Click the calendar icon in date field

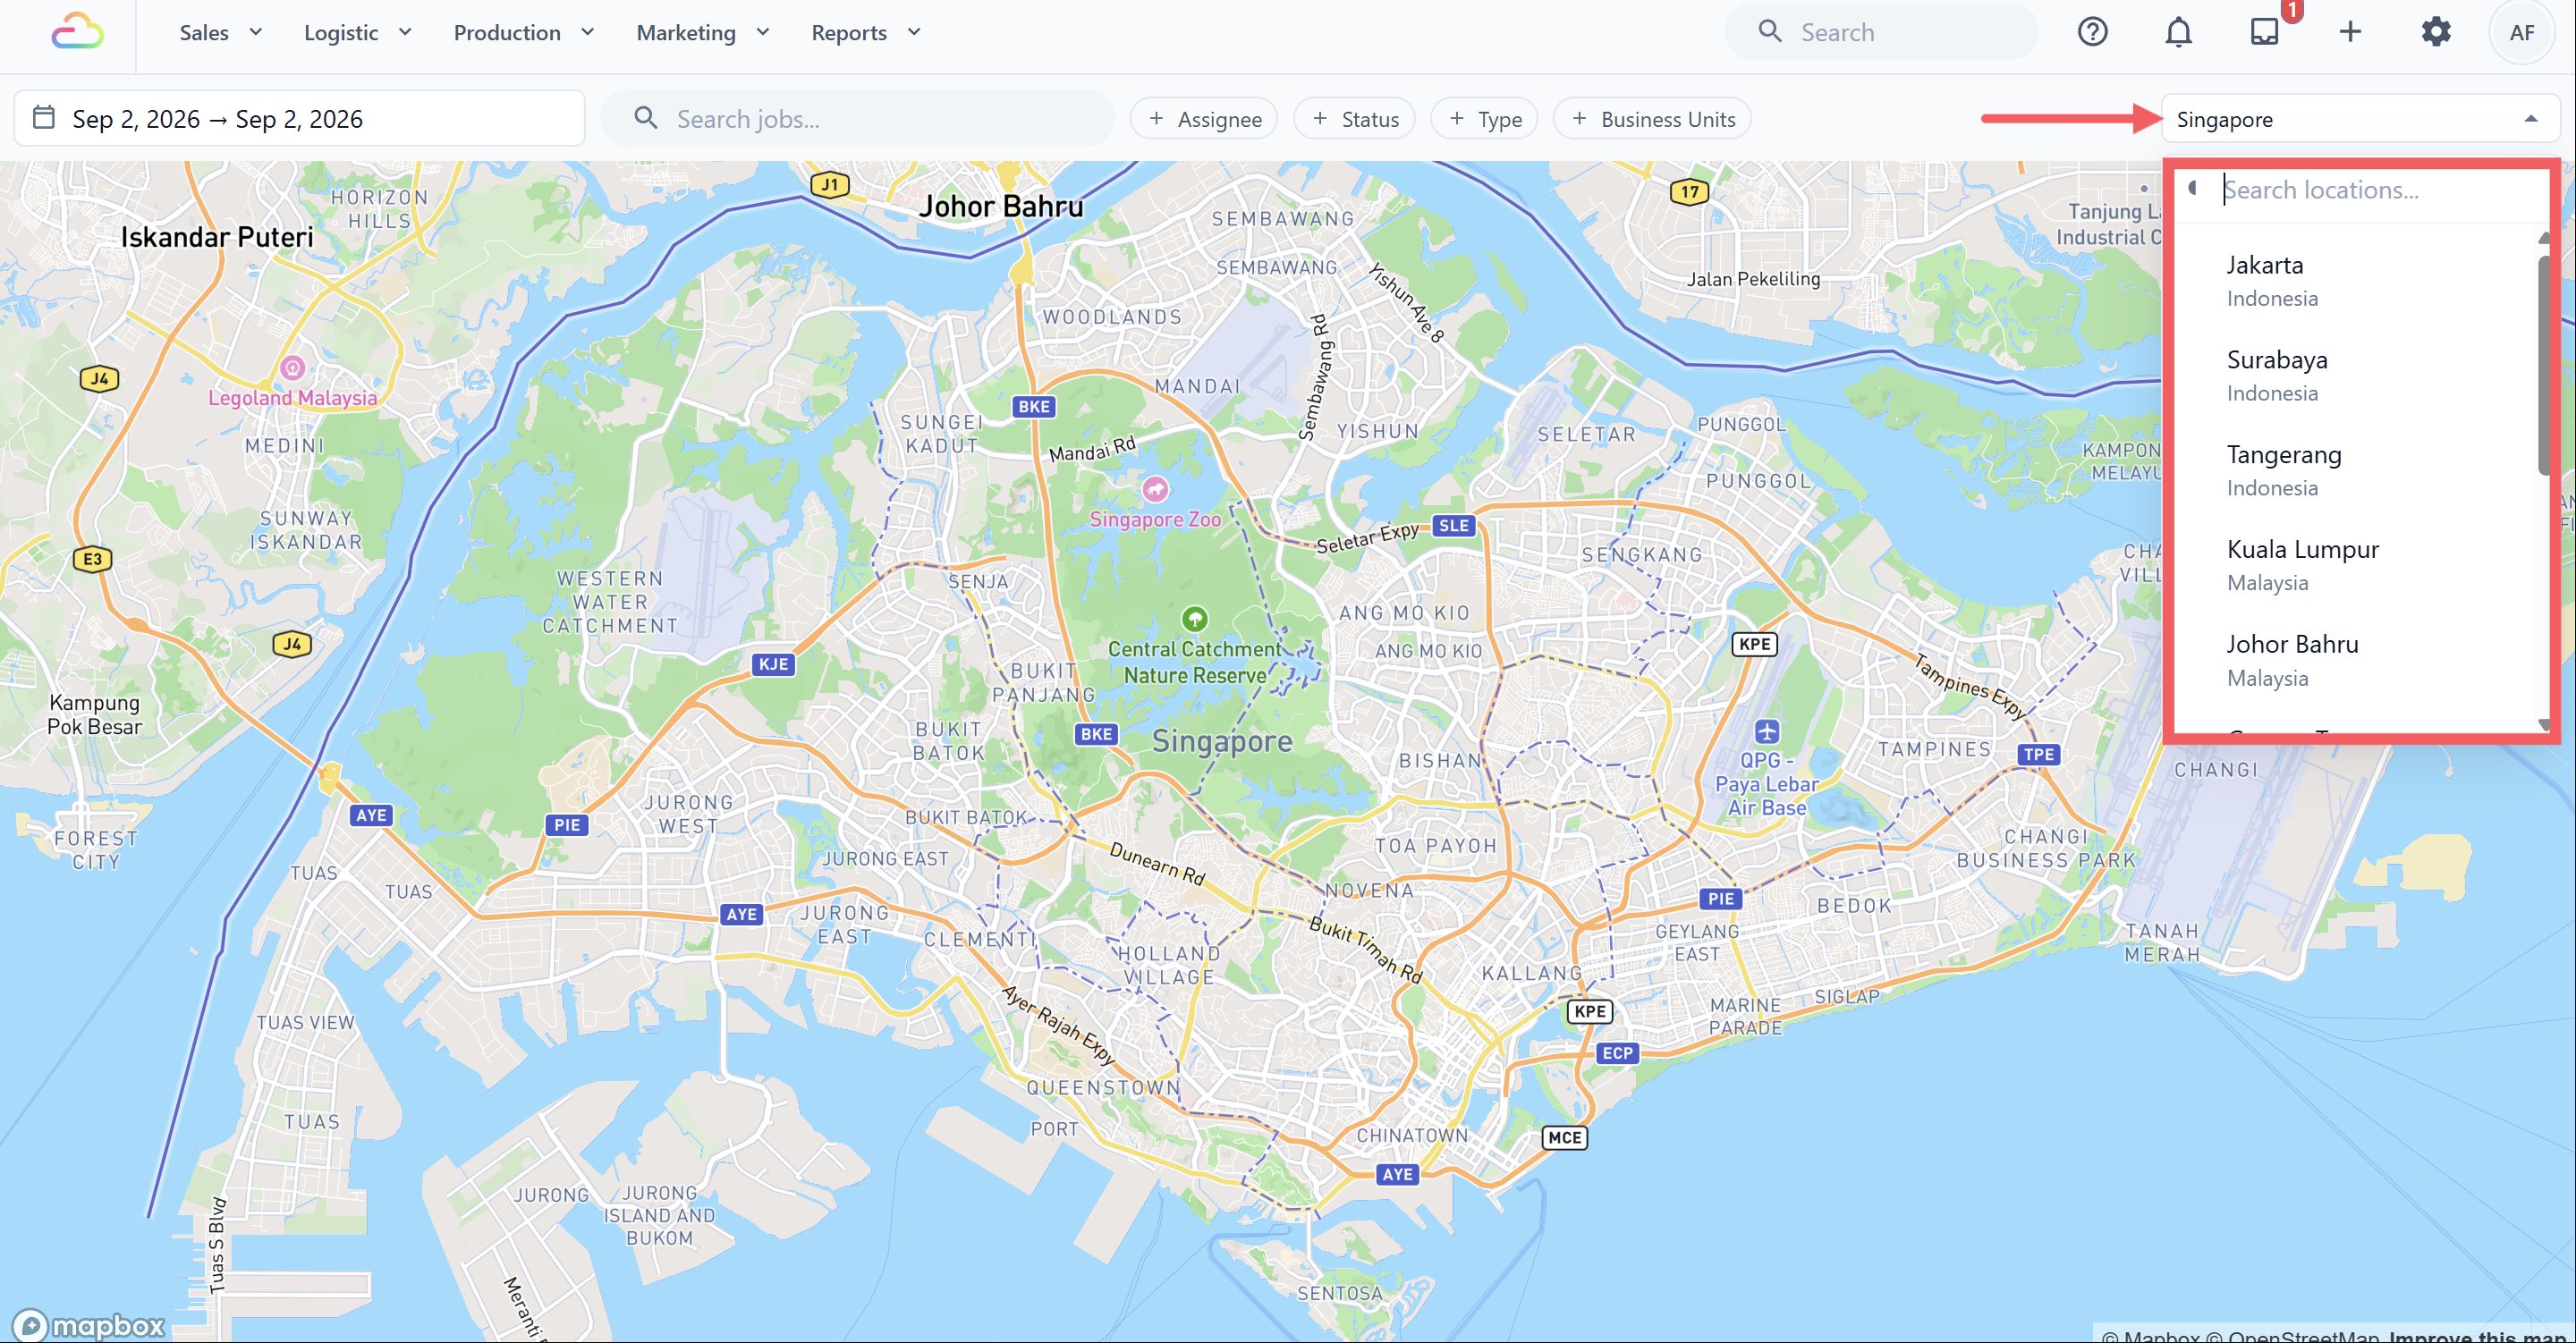pos(44,118)
